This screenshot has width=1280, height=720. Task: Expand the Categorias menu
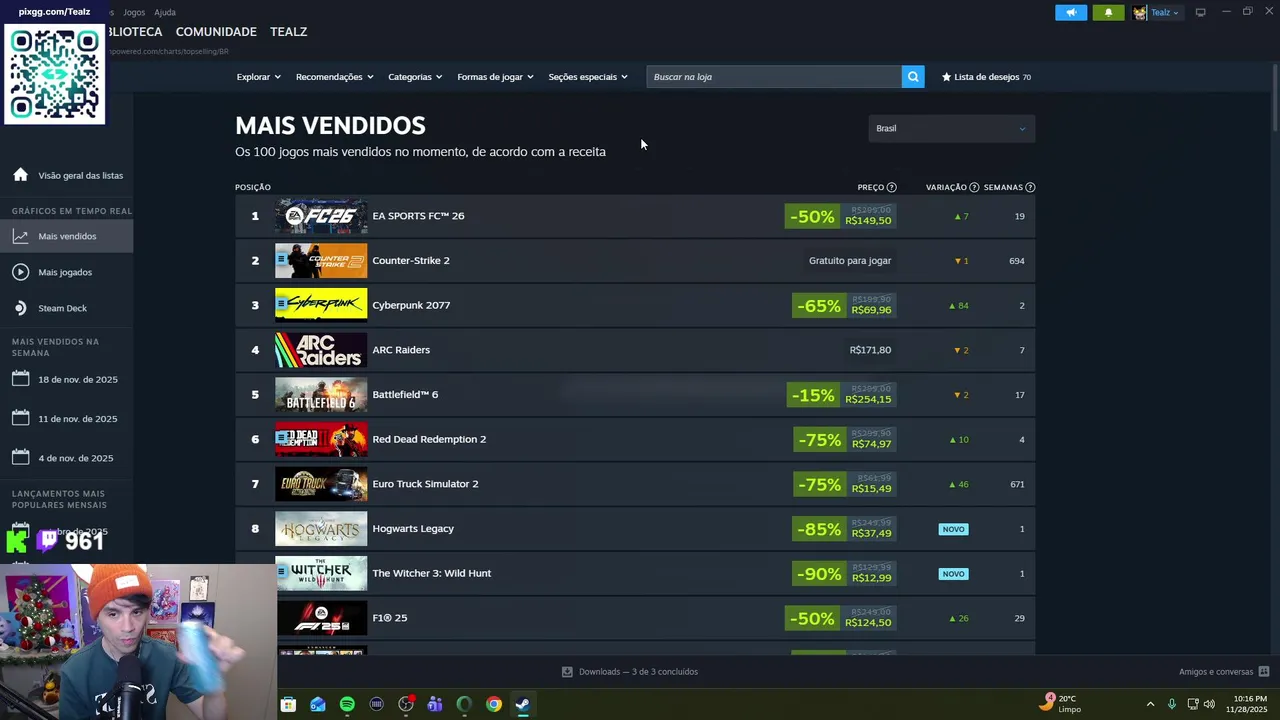click(415, 77)
